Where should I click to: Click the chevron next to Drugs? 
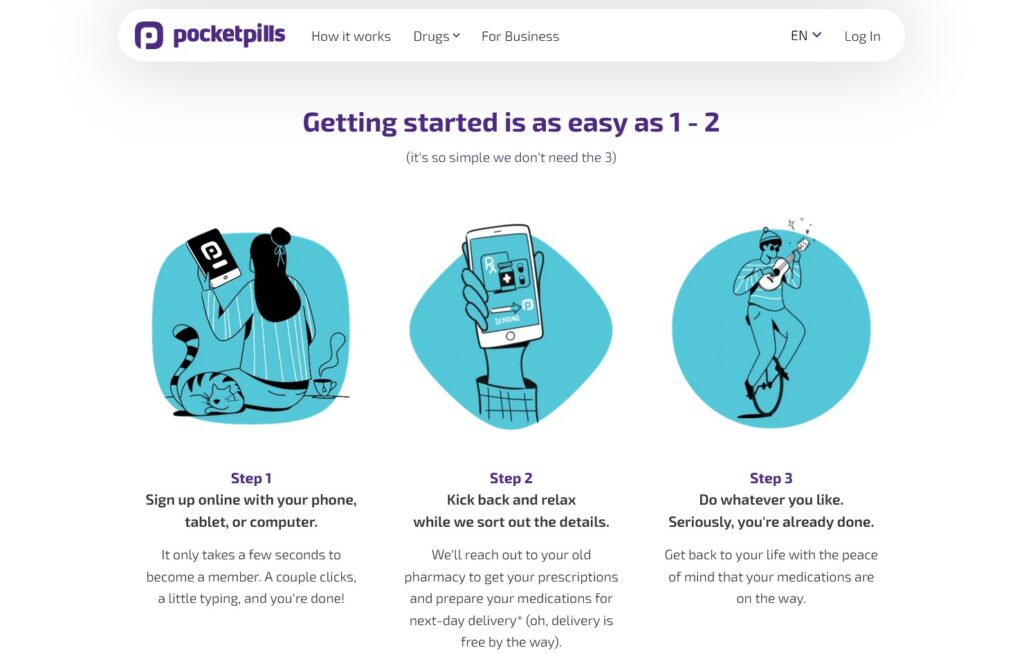pos(456,36)
